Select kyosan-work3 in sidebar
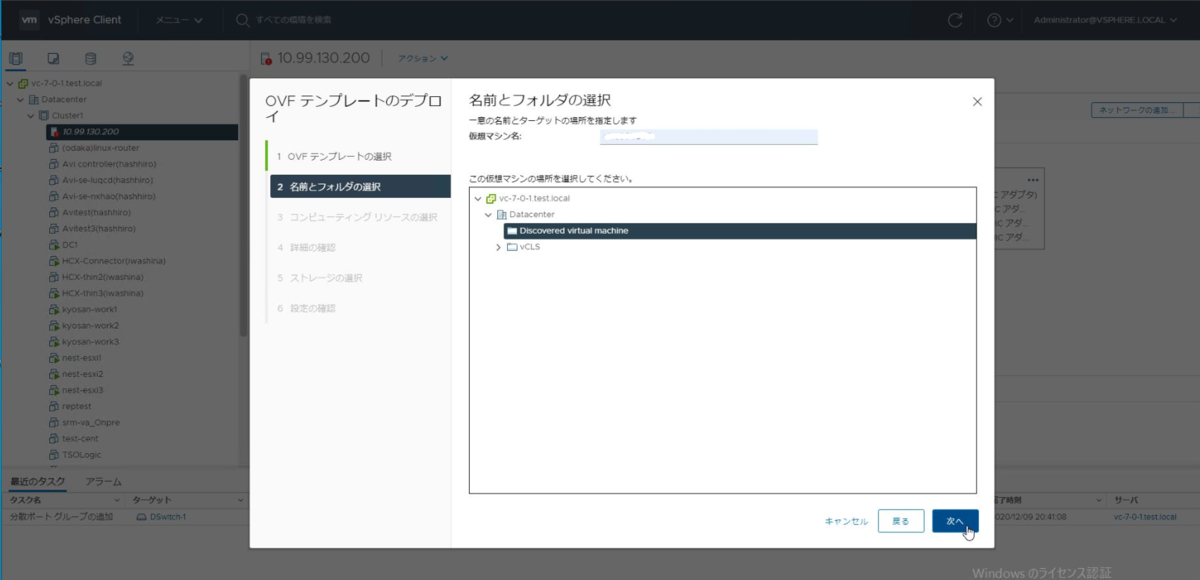The image size is (1200, 580). (91, 342)
